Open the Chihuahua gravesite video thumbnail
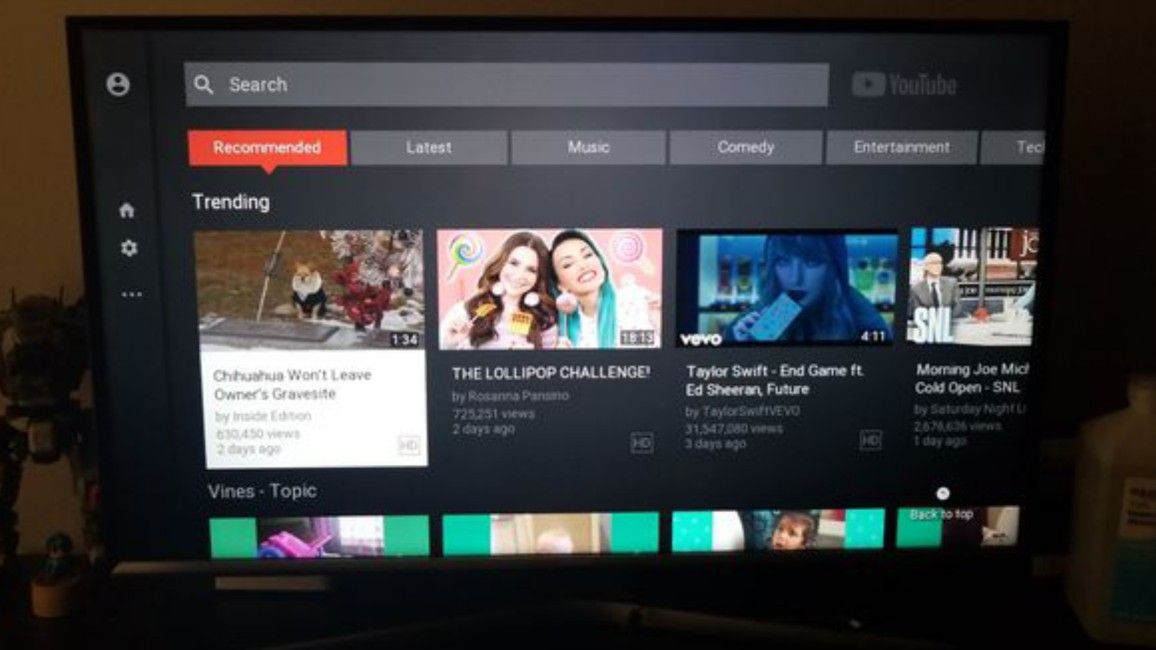 click(310, 290)
